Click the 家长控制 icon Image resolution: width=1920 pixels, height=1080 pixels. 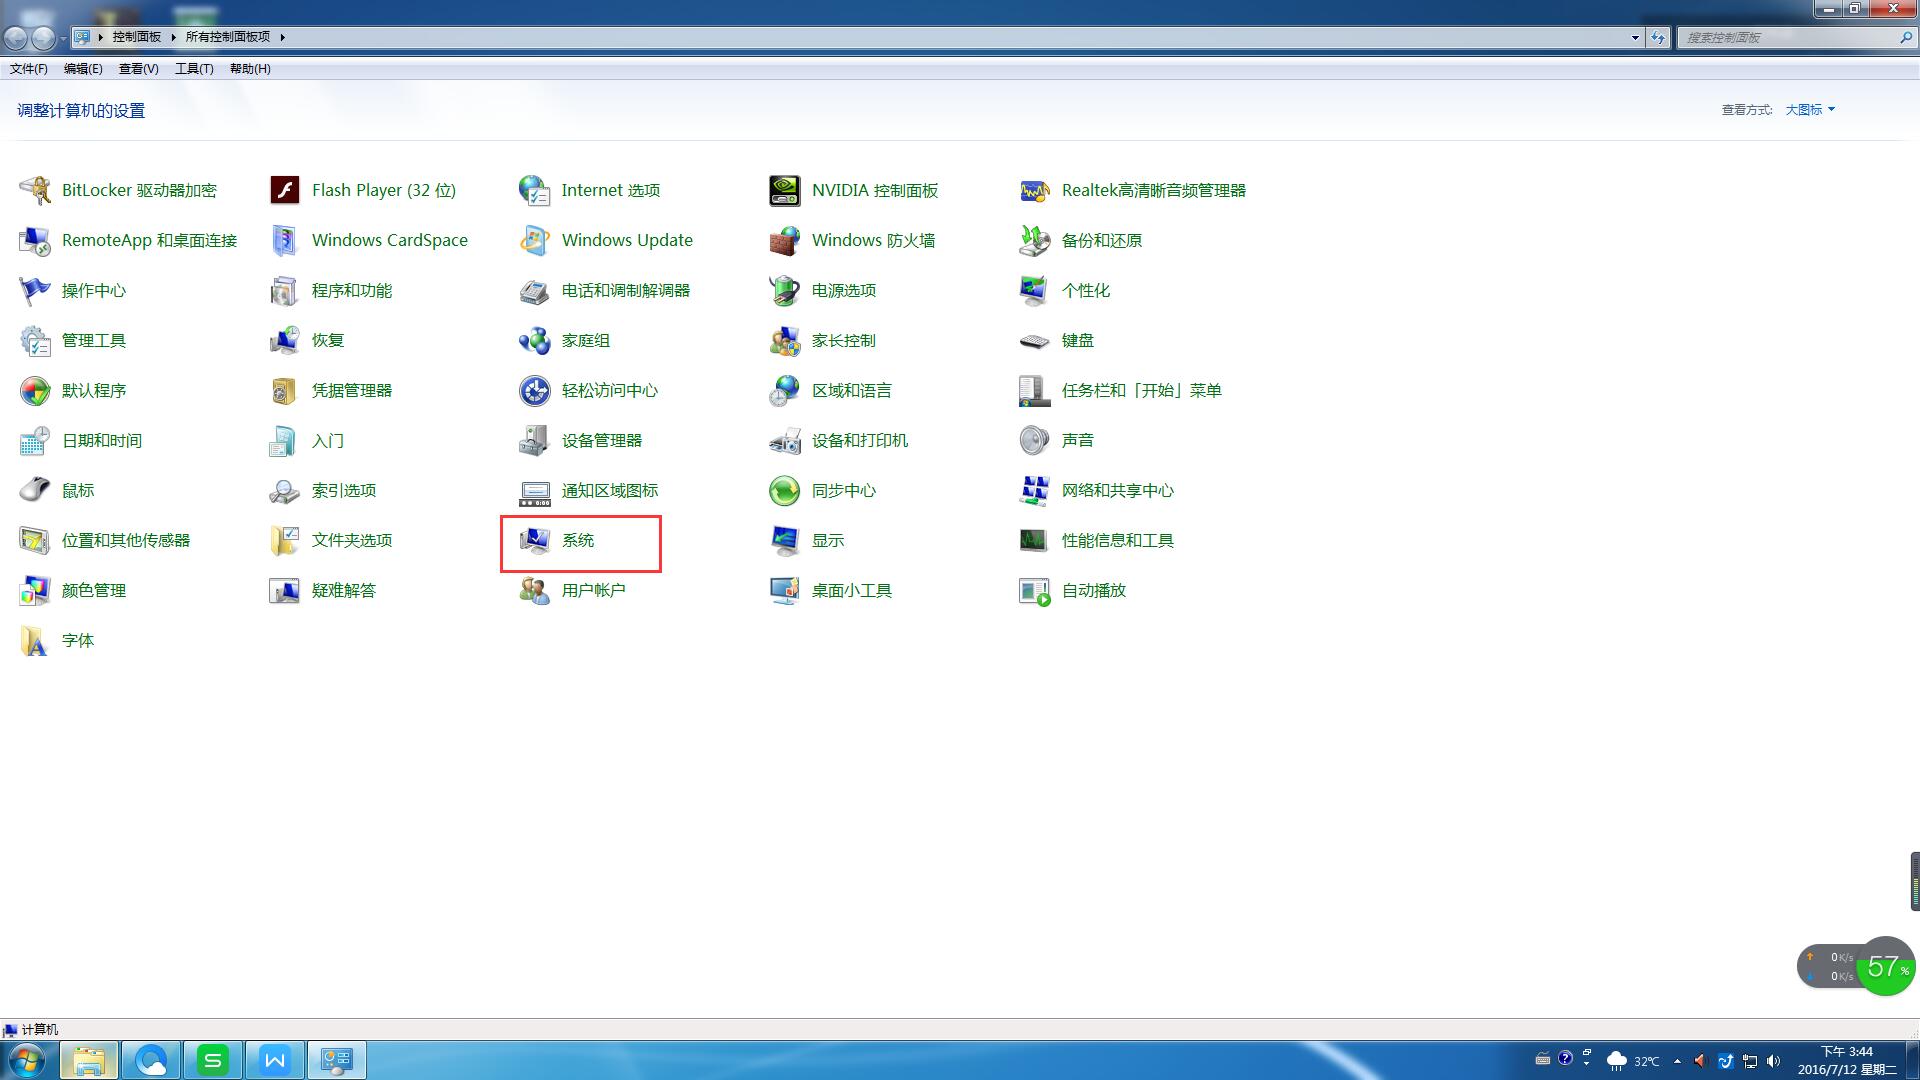pos(785,340)
